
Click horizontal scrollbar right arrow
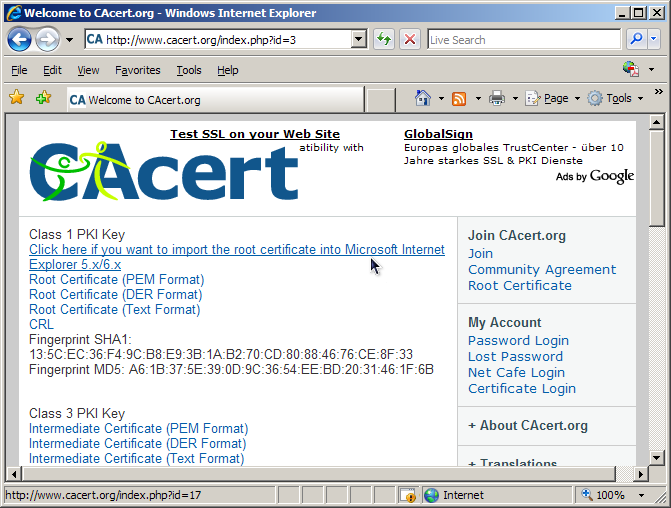640,474
